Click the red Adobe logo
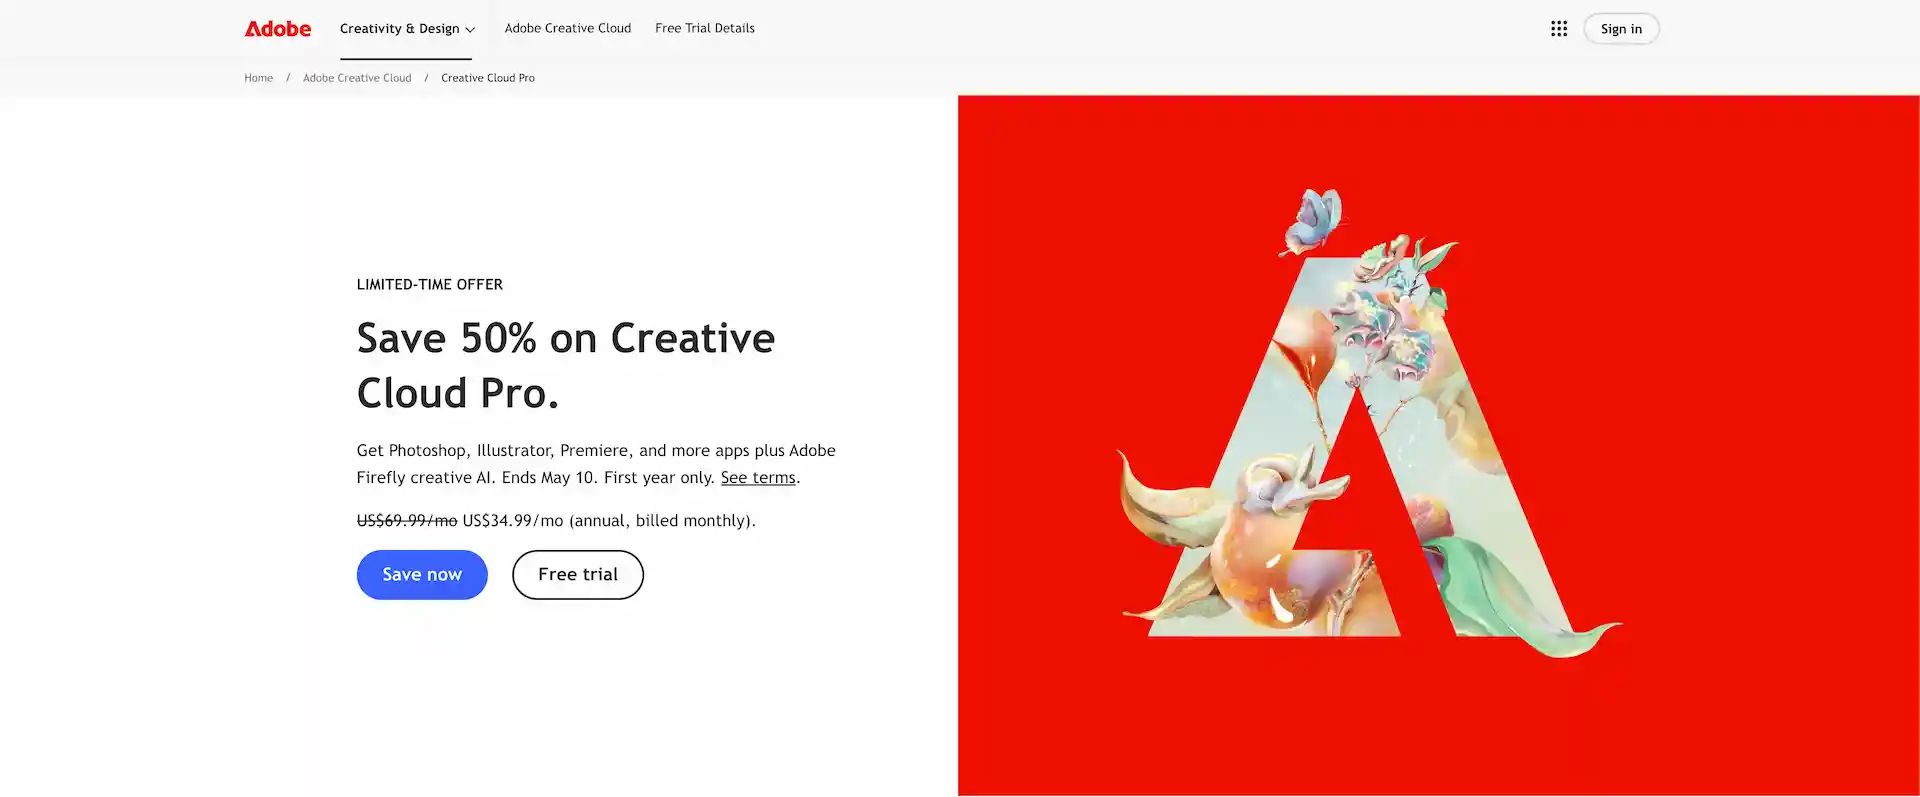Screen dimensions: 1920x797 click(x=278, y=29)
